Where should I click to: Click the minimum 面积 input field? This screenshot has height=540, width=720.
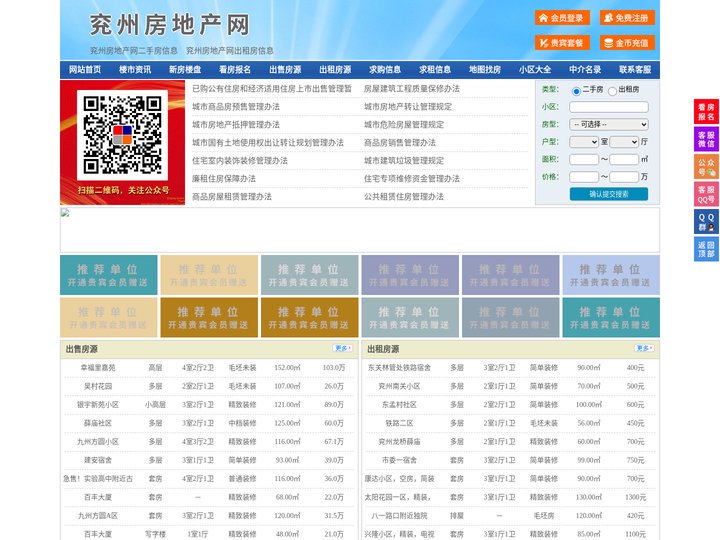584,159
